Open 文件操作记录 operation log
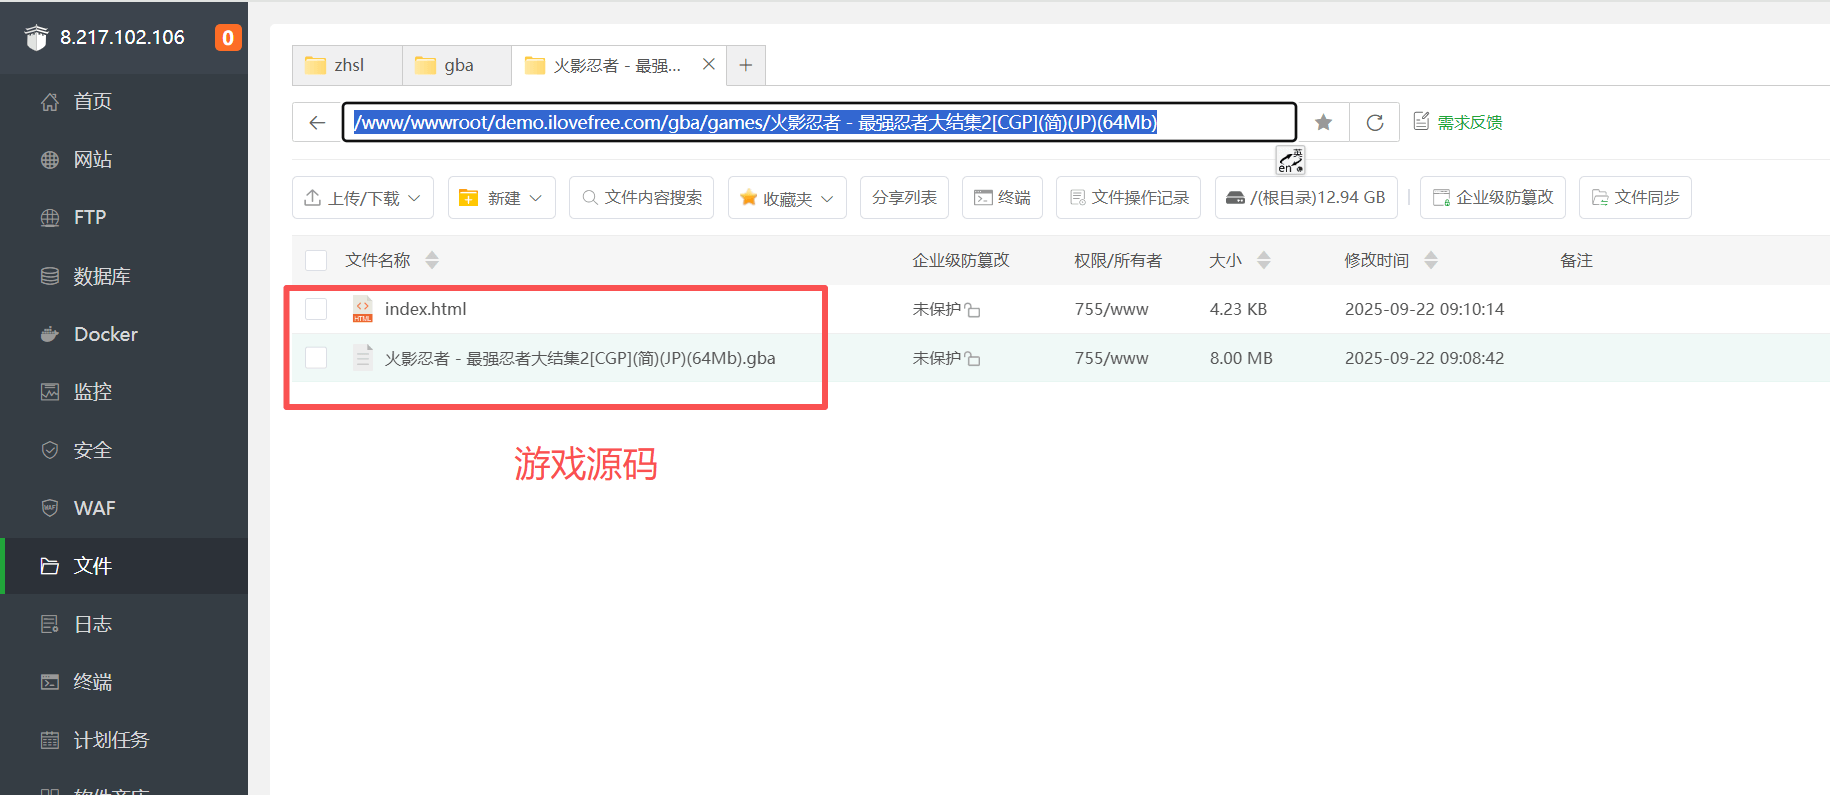The width and height of the screenshot is (1830, 795). [x=1128, y=198]
